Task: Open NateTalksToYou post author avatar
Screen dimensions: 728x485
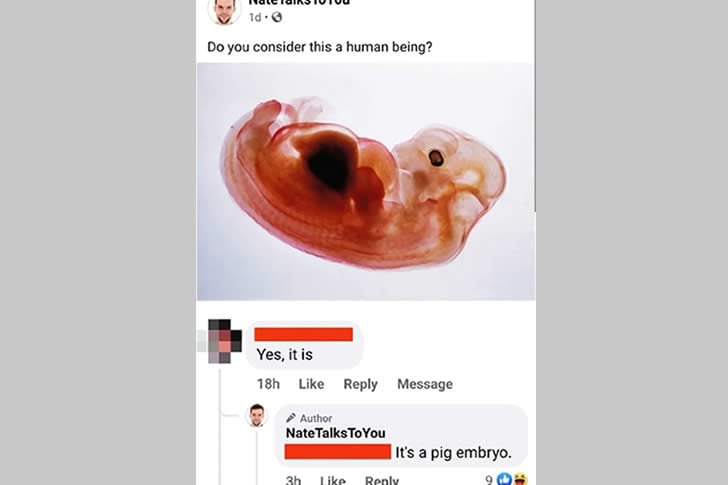Action: click(x=224, y=10)
